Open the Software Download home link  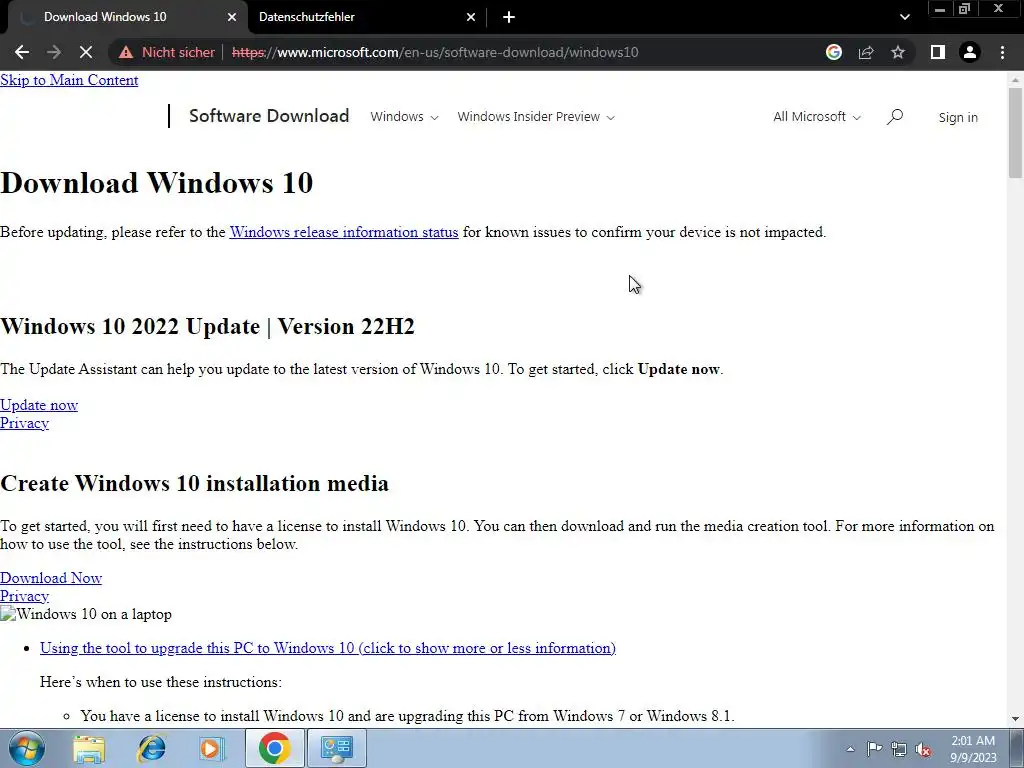[x=269, y=116]
